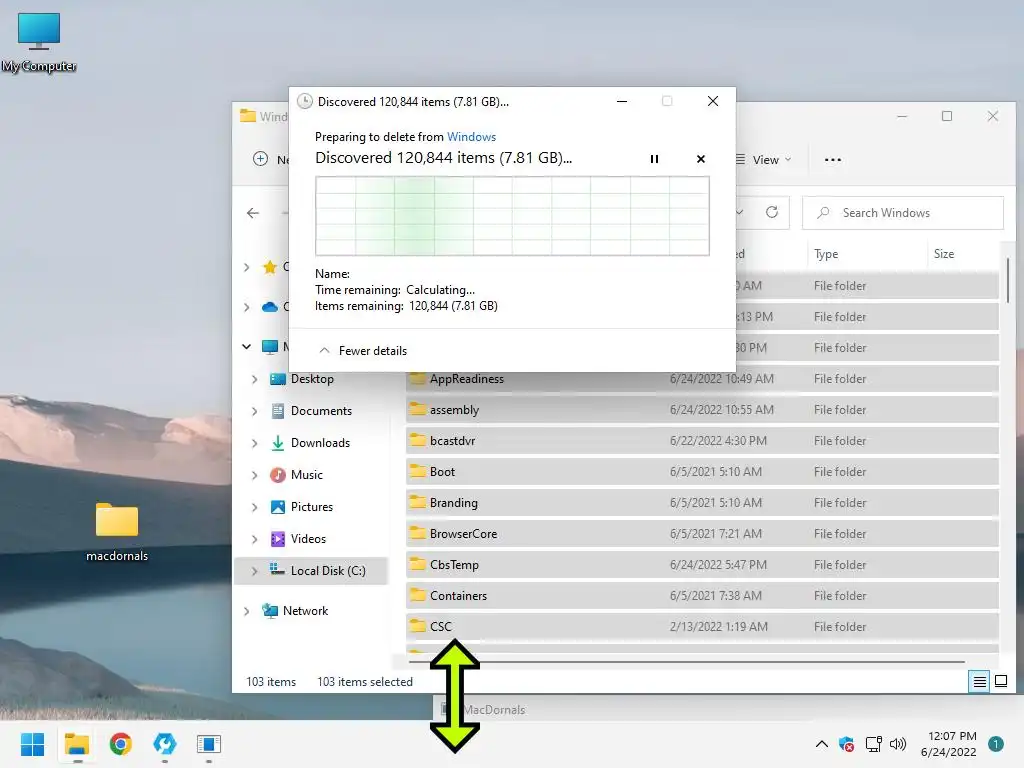Open the blue hexagon taskbar app
This screenshot has height=768, width=1024.
(165, 744)
